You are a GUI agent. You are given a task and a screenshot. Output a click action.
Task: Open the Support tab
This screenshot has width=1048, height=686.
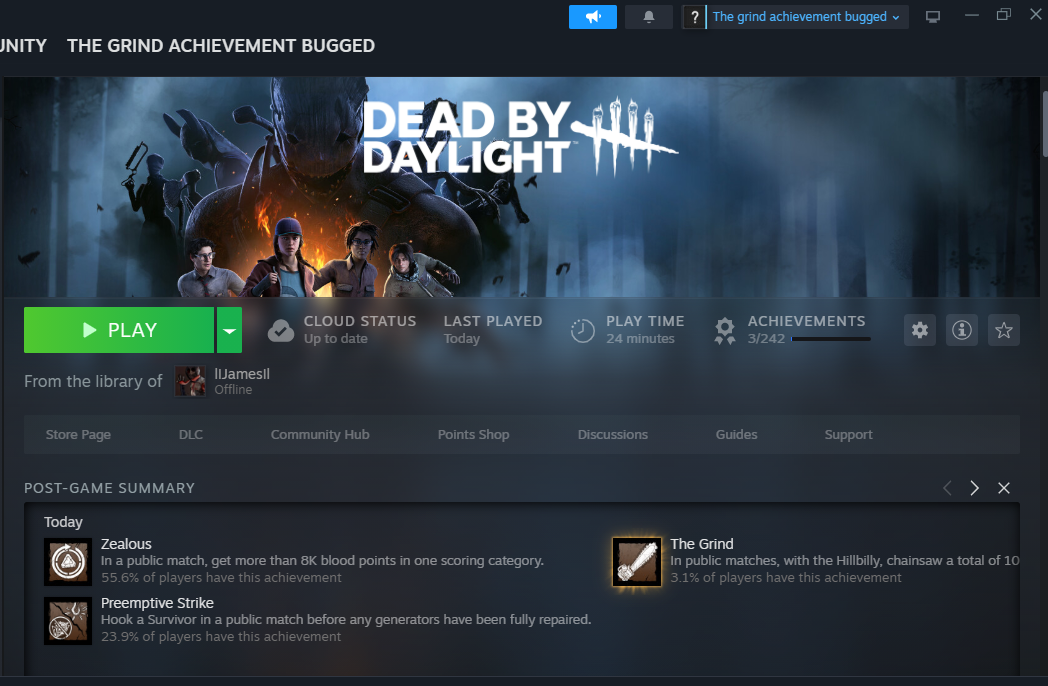[x=848, y=435]
